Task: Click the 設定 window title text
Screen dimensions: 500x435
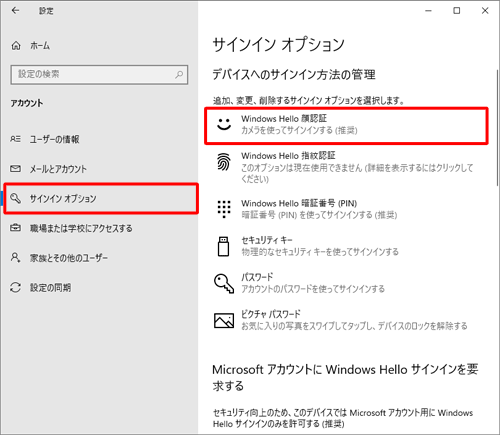Action: click(x=46, y=11)
